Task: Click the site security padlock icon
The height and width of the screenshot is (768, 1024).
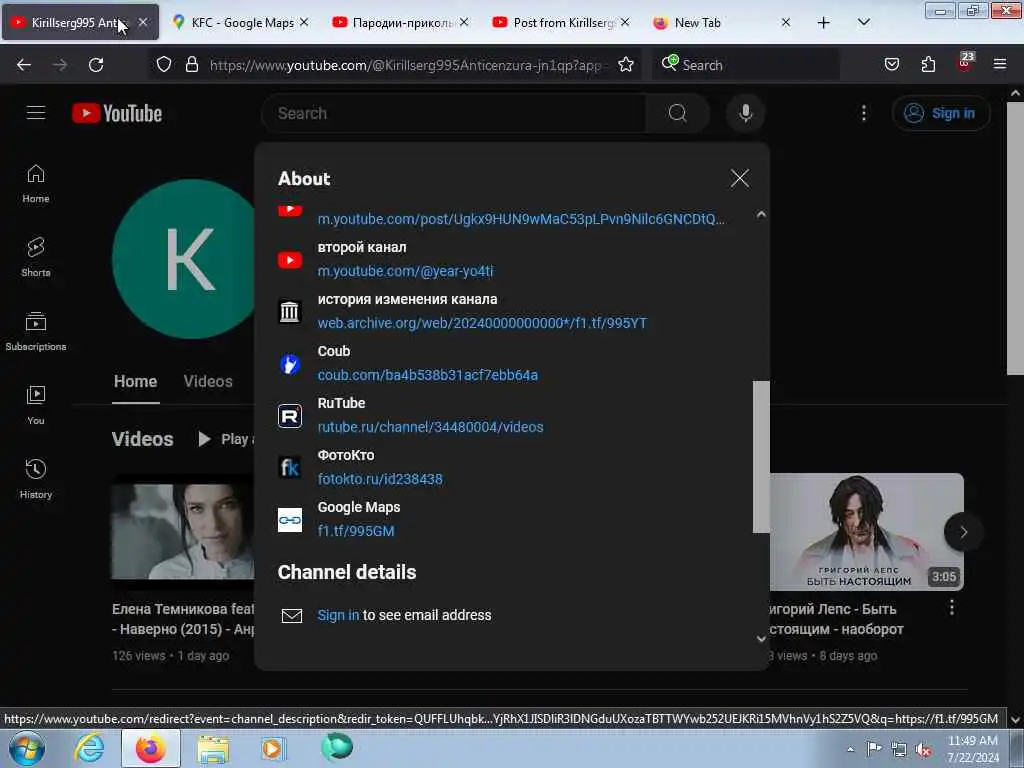Action: click(x=191, y=65)
